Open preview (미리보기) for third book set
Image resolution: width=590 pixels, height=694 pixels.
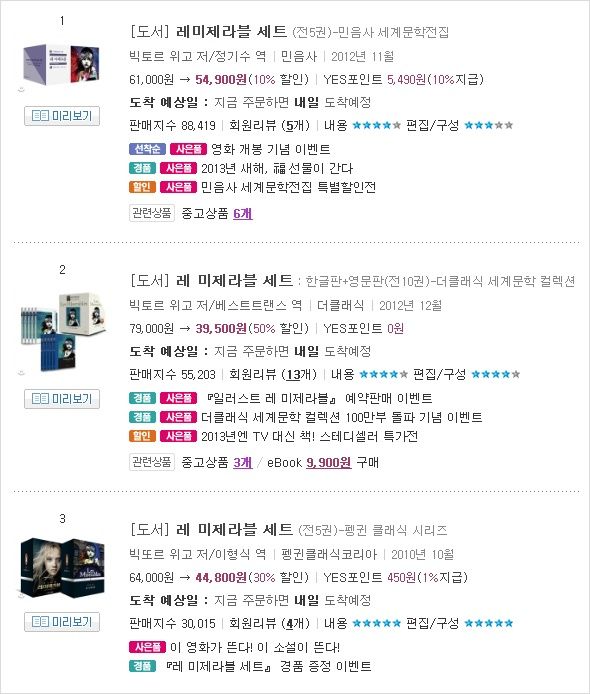62,622
